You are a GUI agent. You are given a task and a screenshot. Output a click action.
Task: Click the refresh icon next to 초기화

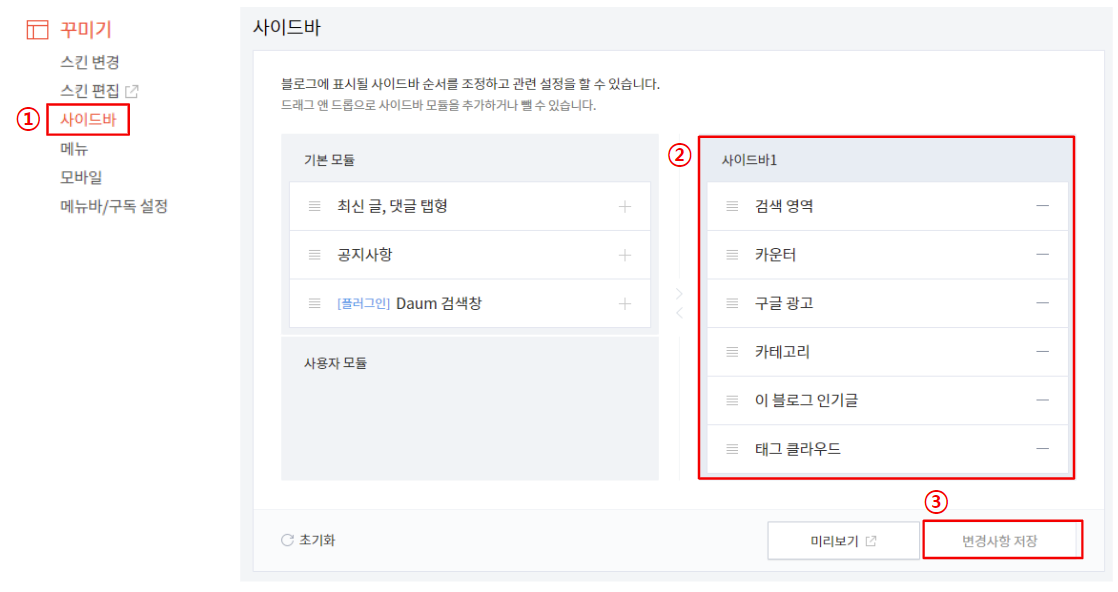pos(288,539)
